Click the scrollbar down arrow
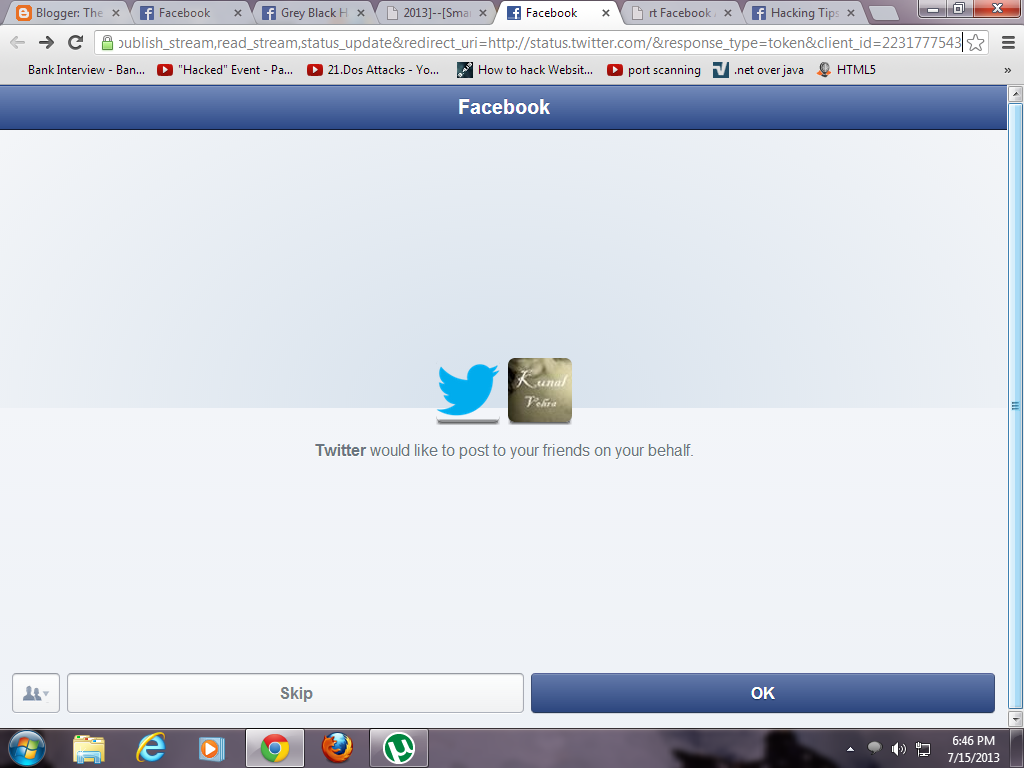Image resolution: width=1024 pixels, height=768 pixels. [x=1016, y=719]
